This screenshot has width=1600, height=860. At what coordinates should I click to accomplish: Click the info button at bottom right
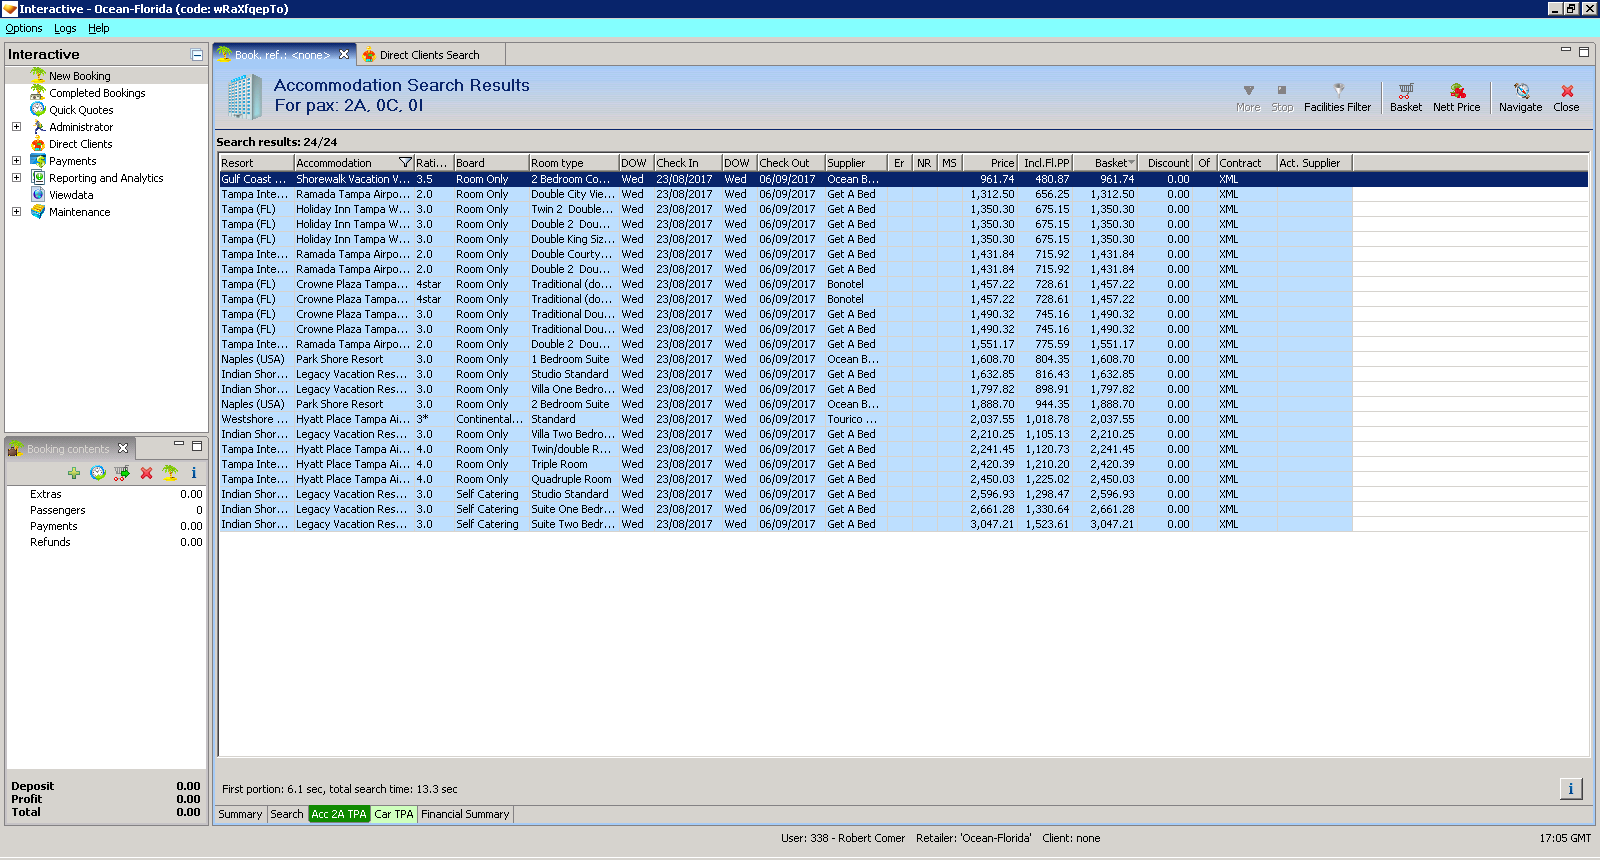(x=1571, y=789)
